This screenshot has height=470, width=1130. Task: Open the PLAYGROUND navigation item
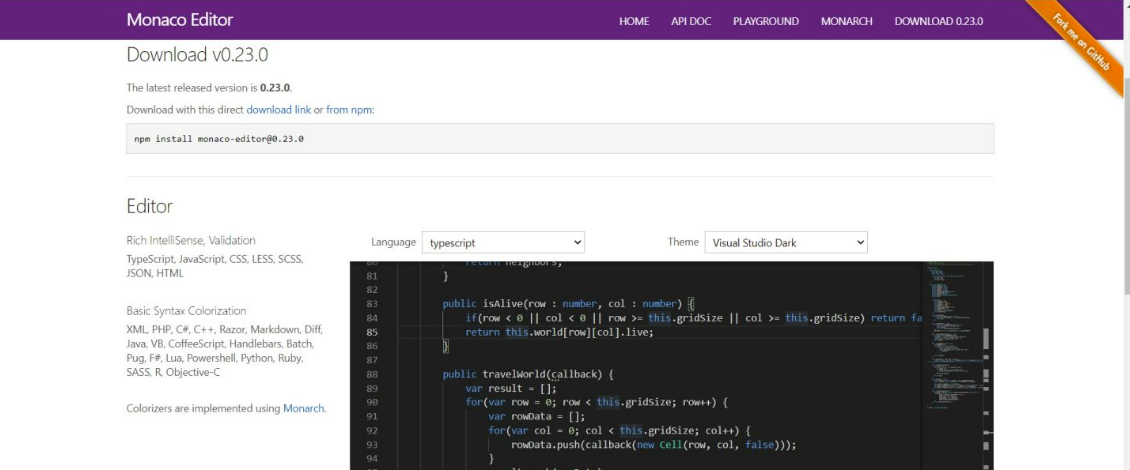tap(765, 21)
